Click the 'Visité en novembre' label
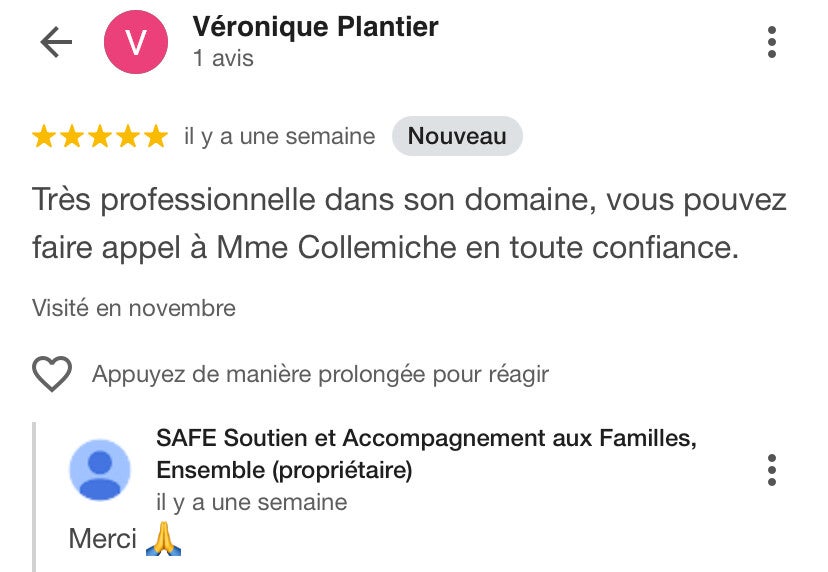 pos(134,308)
